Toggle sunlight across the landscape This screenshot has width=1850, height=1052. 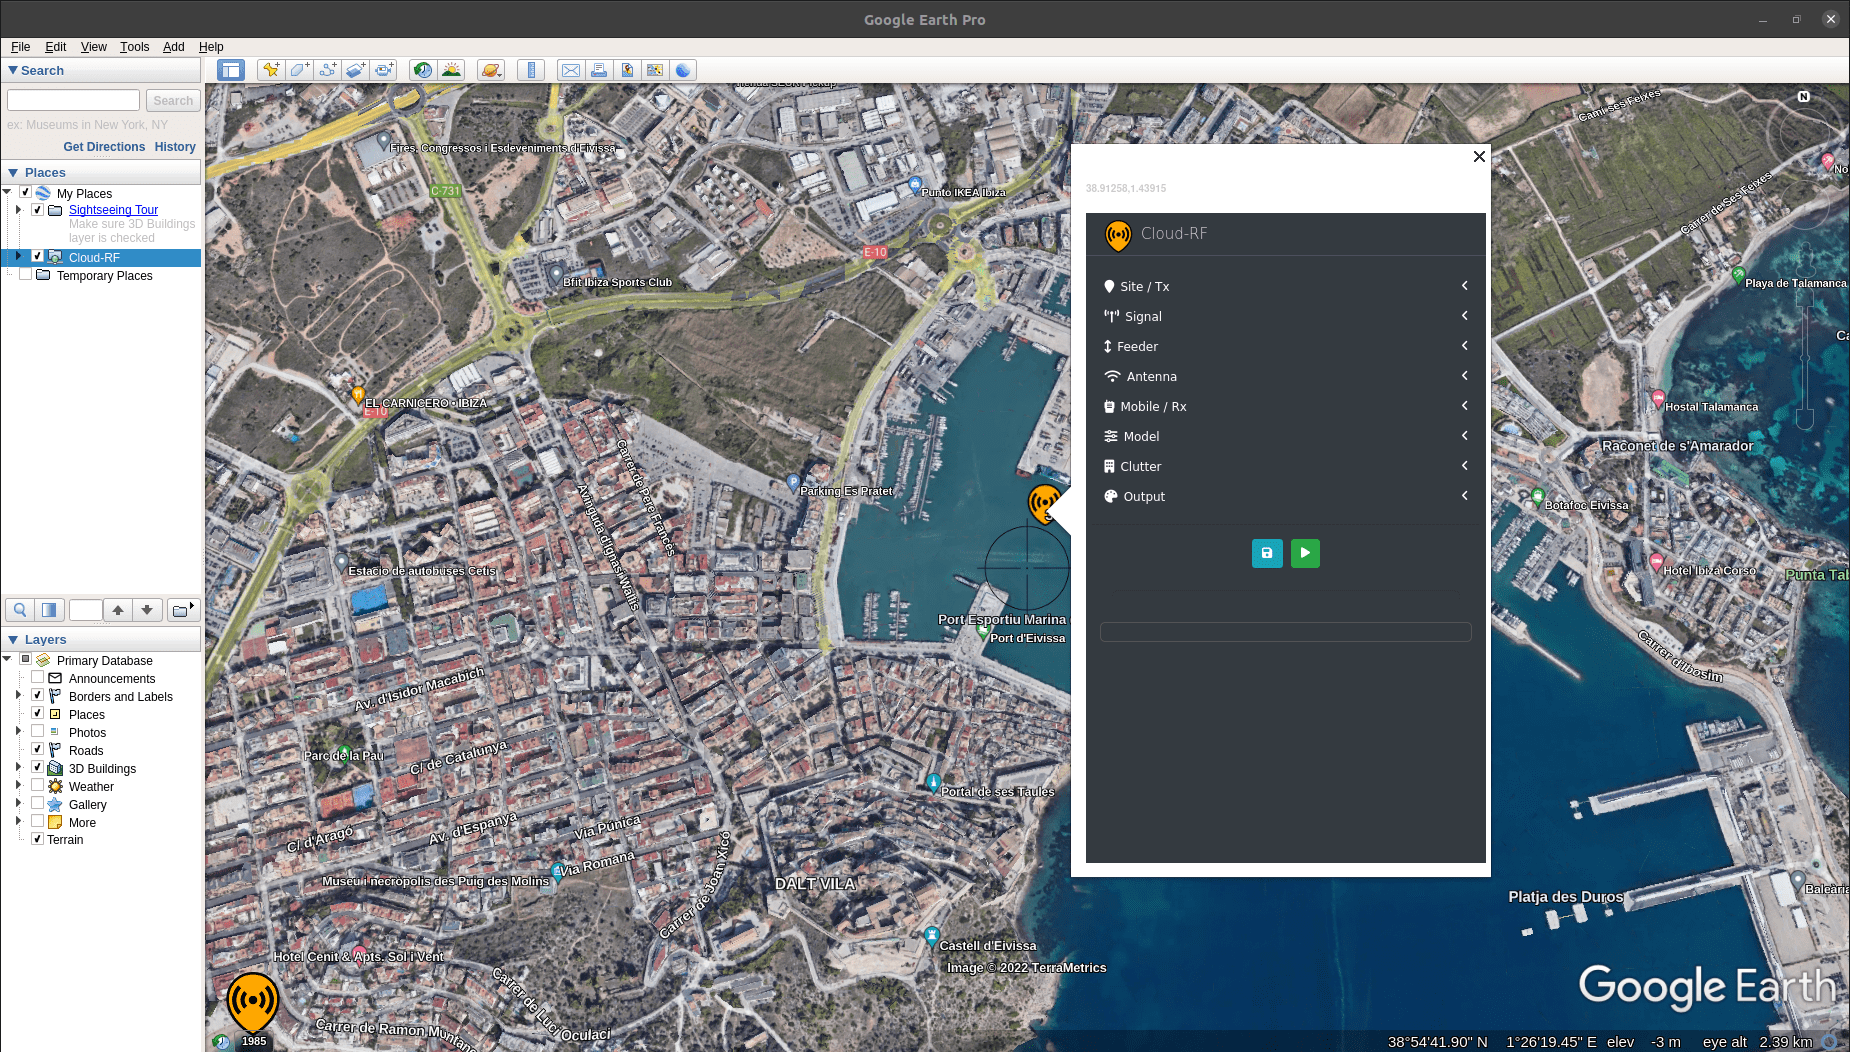click(x=452, y=70)
